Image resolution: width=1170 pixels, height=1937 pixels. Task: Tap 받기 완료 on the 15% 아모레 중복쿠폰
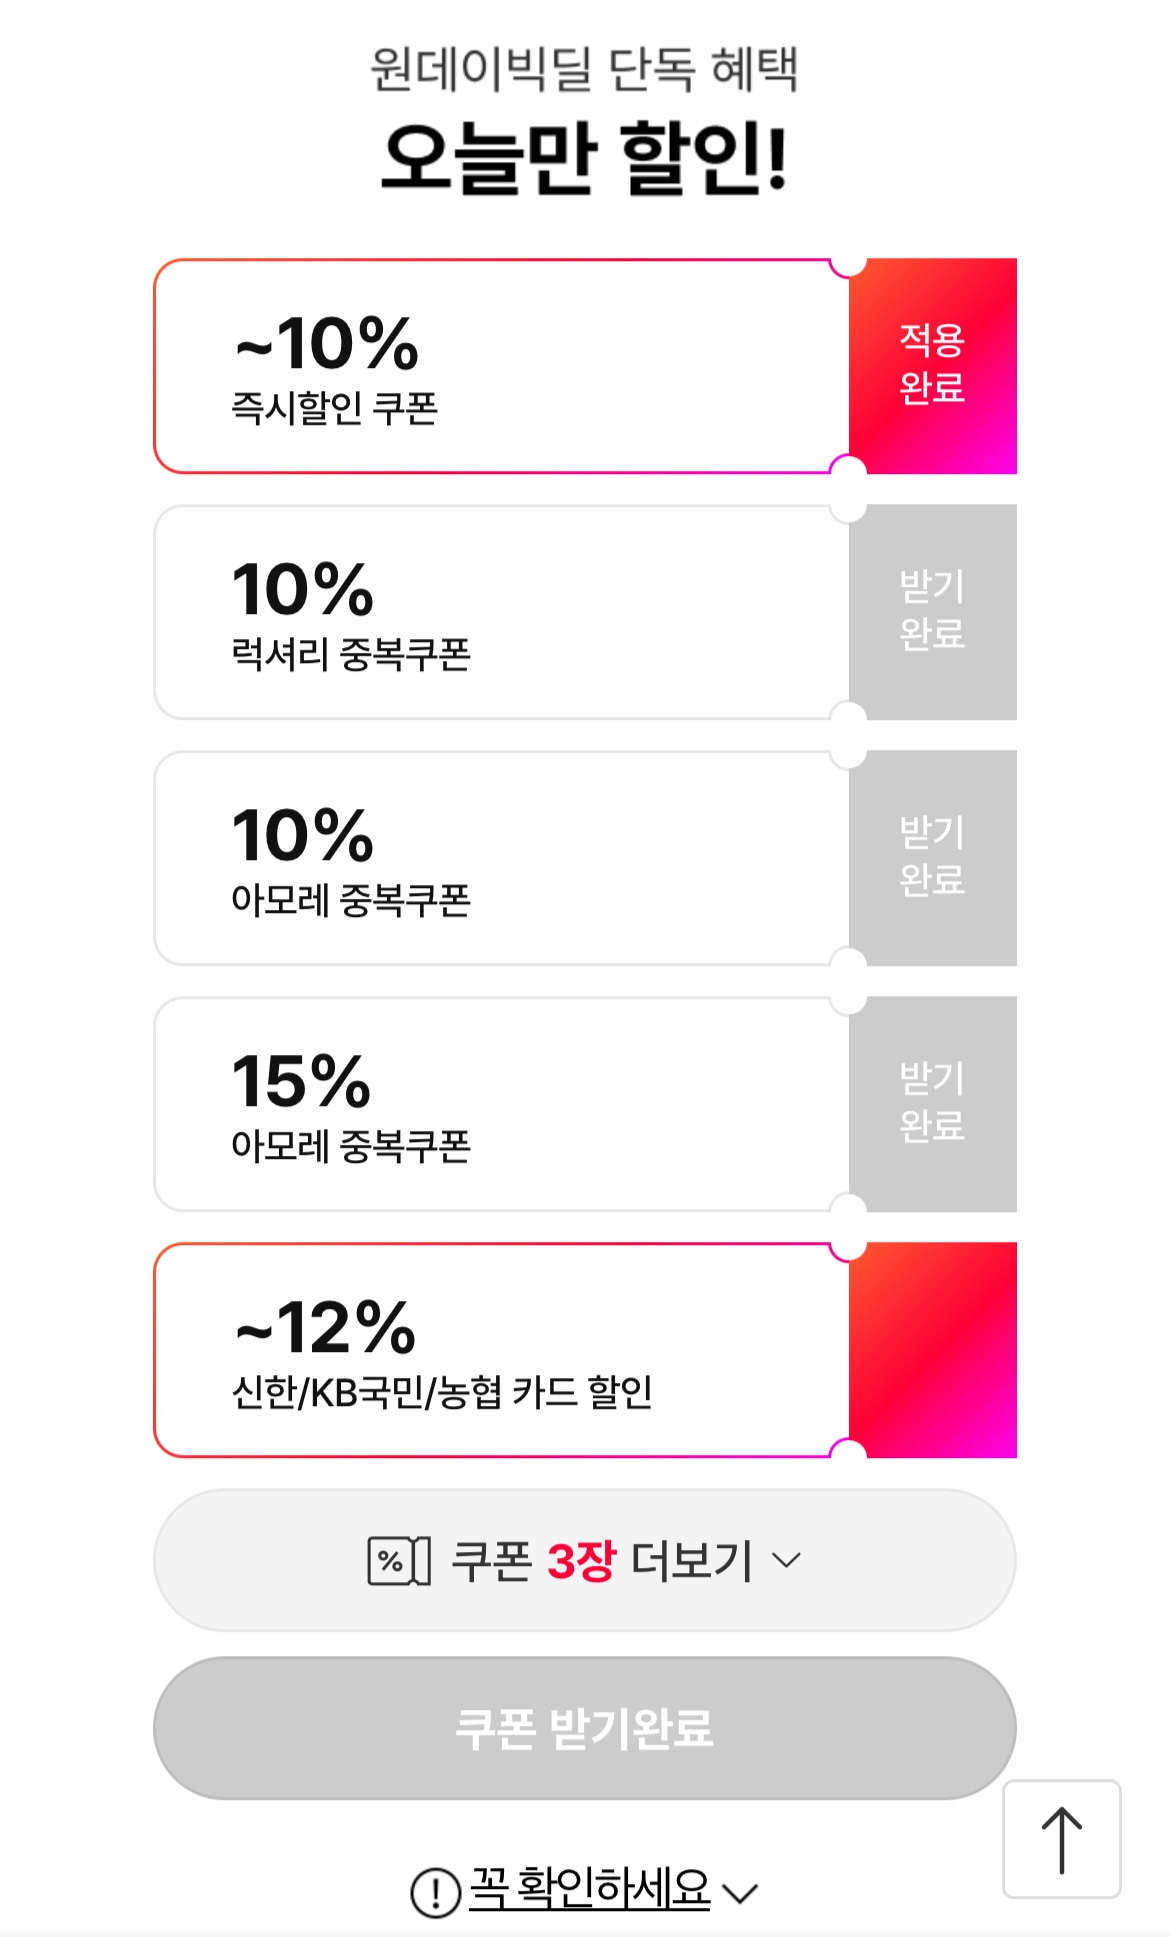click(932, 1103)
